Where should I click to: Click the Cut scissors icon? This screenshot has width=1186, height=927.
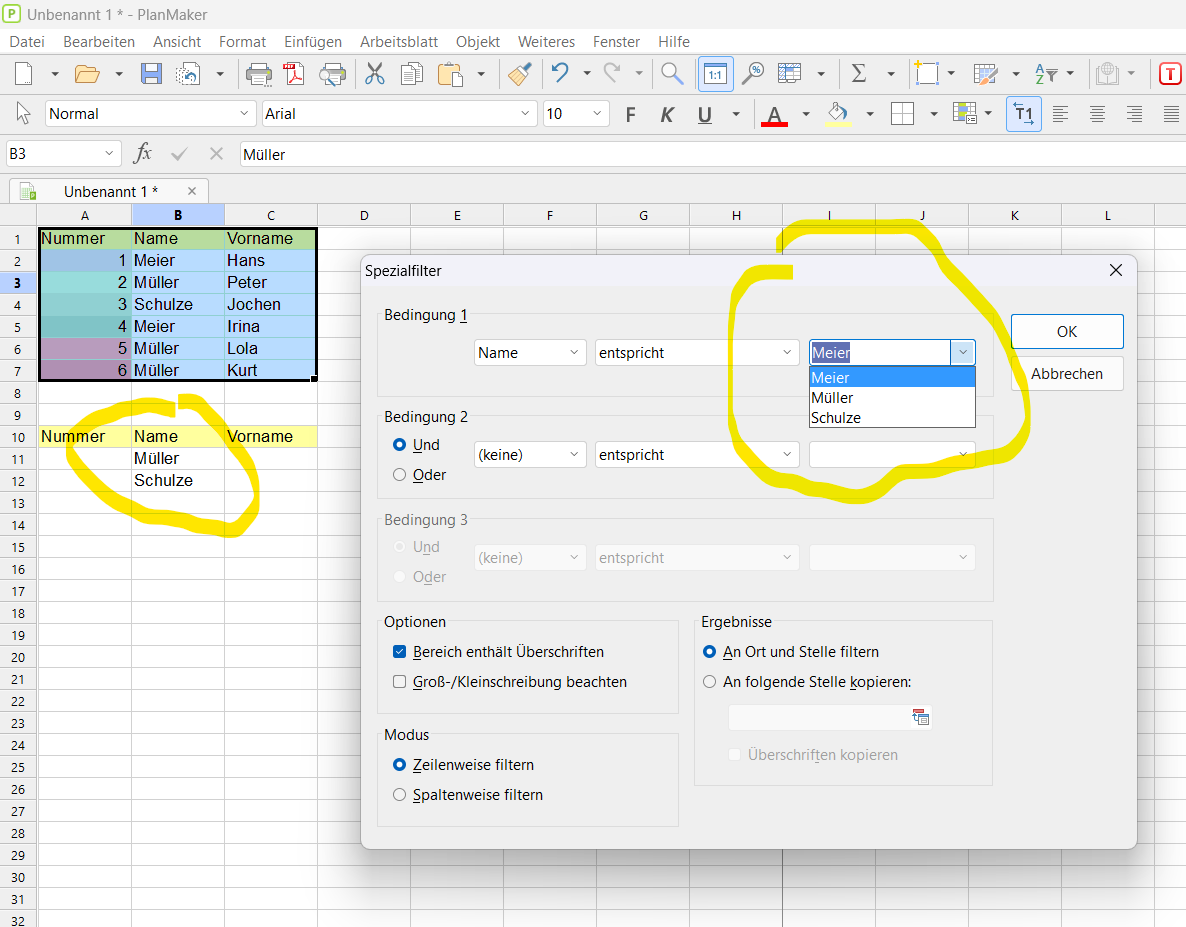coord(374,73)
